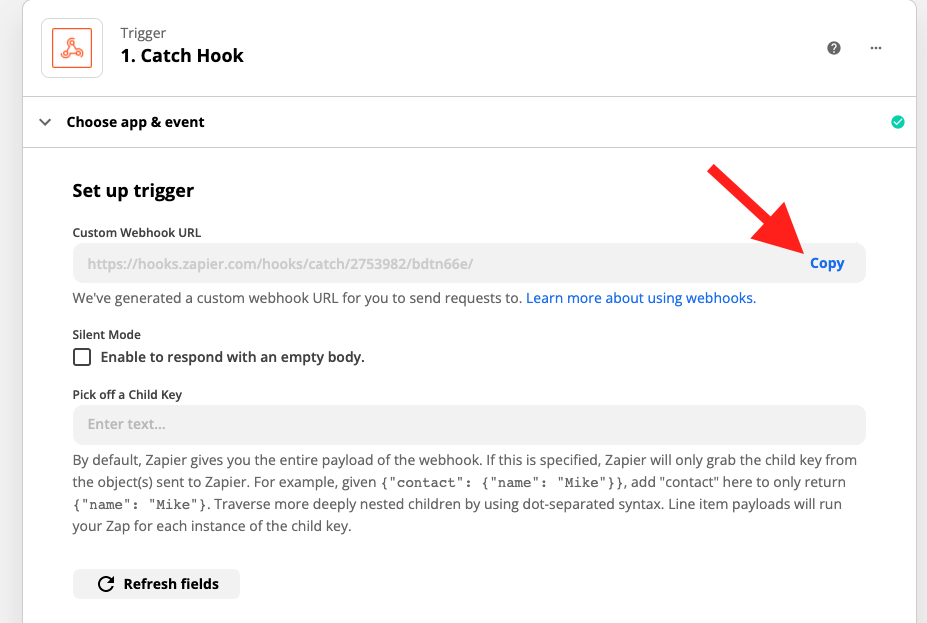Click the Webhooks app icon
This screenshot has width=927, height=623.
[x=72, y=48]
